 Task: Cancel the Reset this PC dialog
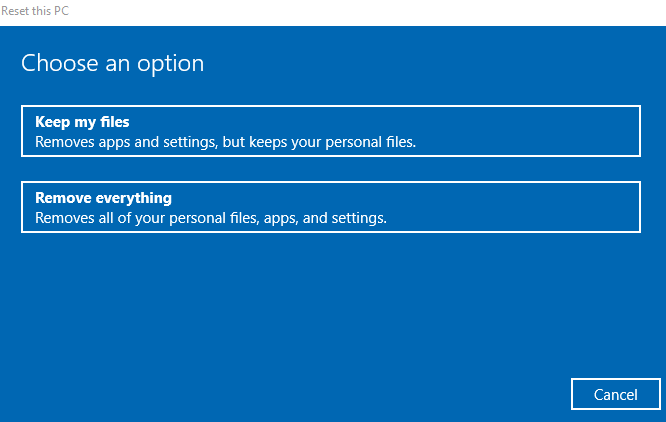pyautogui.click(x=615, y=394)
